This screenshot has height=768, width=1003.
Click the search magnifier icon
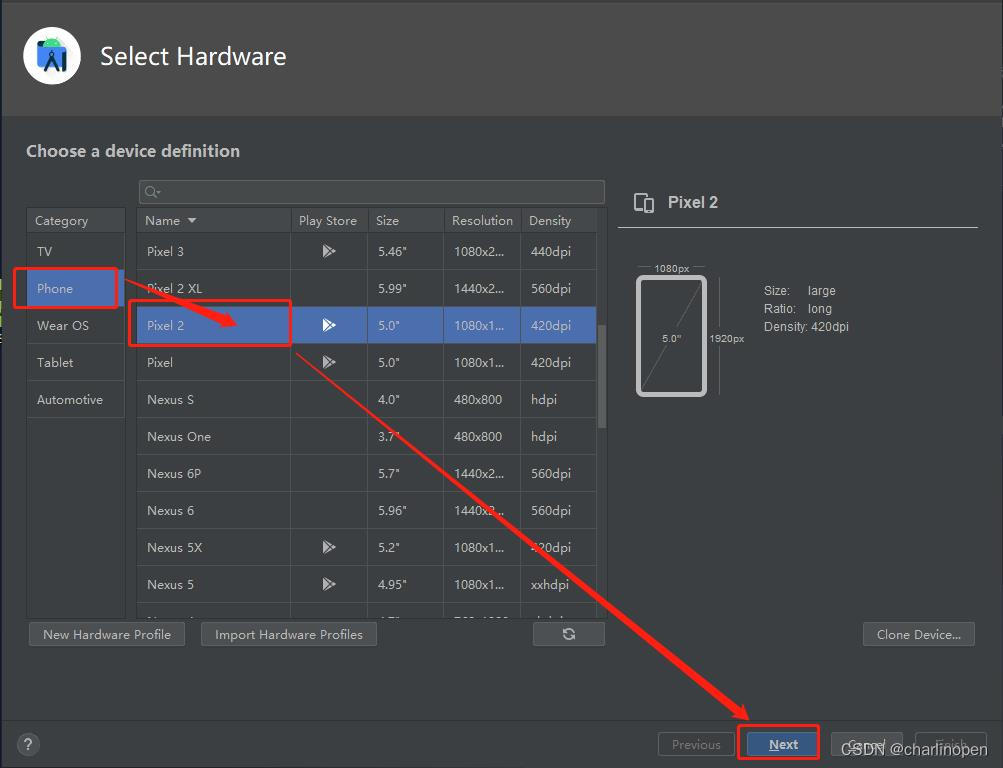tap(151, 192)
